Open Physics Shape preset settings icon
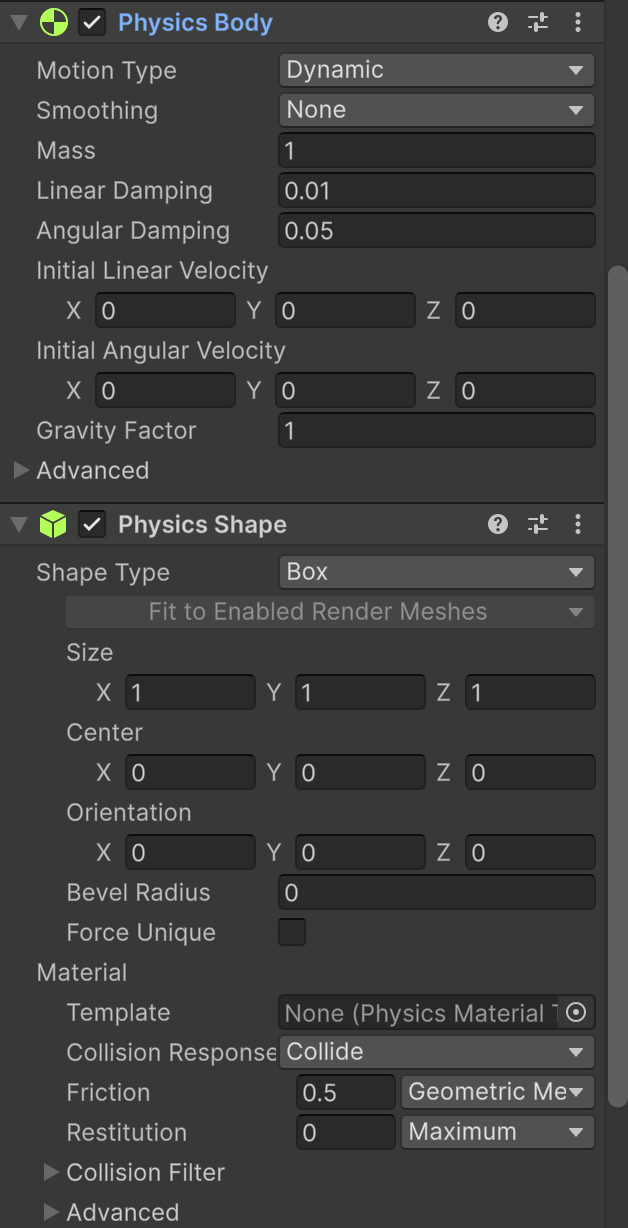628x1228 pixels. pos(538,524)
